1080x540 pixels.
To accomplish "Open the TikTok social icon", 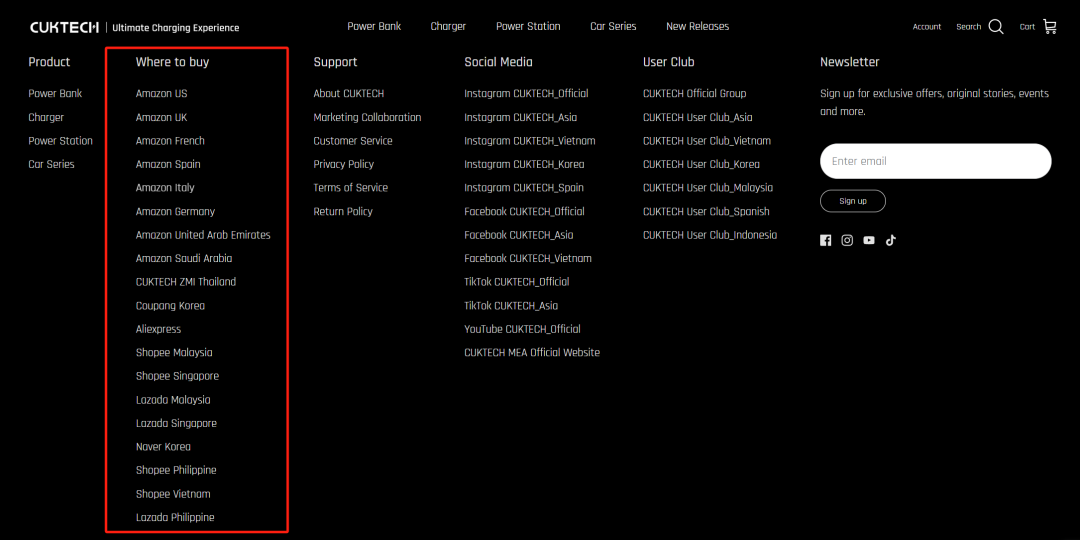I will point(890,240).
